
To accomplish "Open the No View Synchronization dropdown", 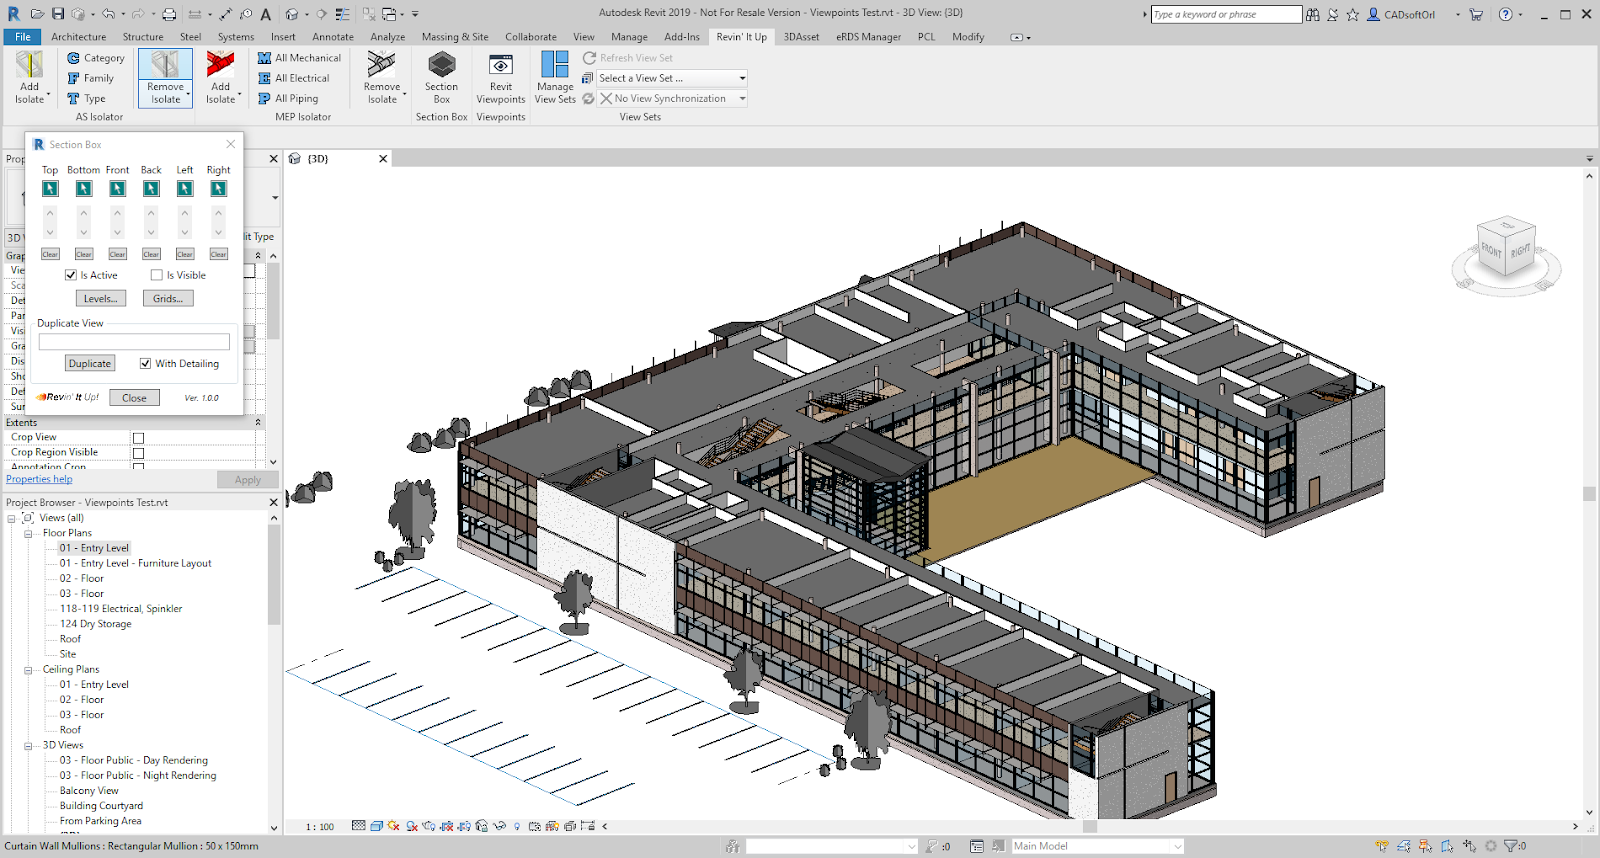I will click(742, 99).
